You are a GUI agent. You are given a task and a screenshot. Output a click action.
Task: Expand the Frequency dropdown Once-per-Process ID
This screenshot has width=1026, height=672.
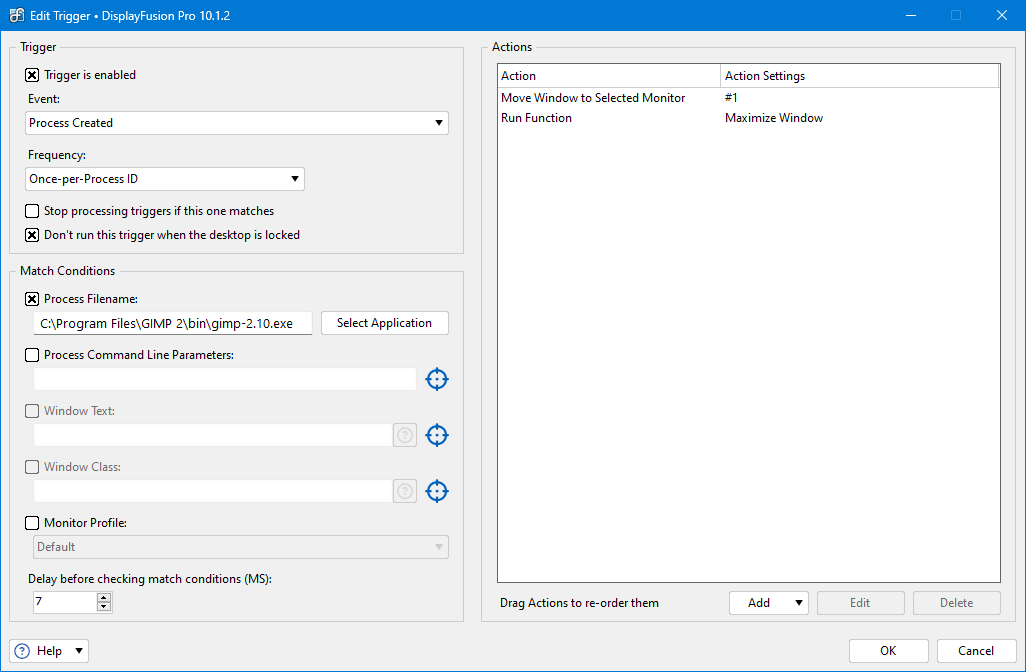[165, 179]
